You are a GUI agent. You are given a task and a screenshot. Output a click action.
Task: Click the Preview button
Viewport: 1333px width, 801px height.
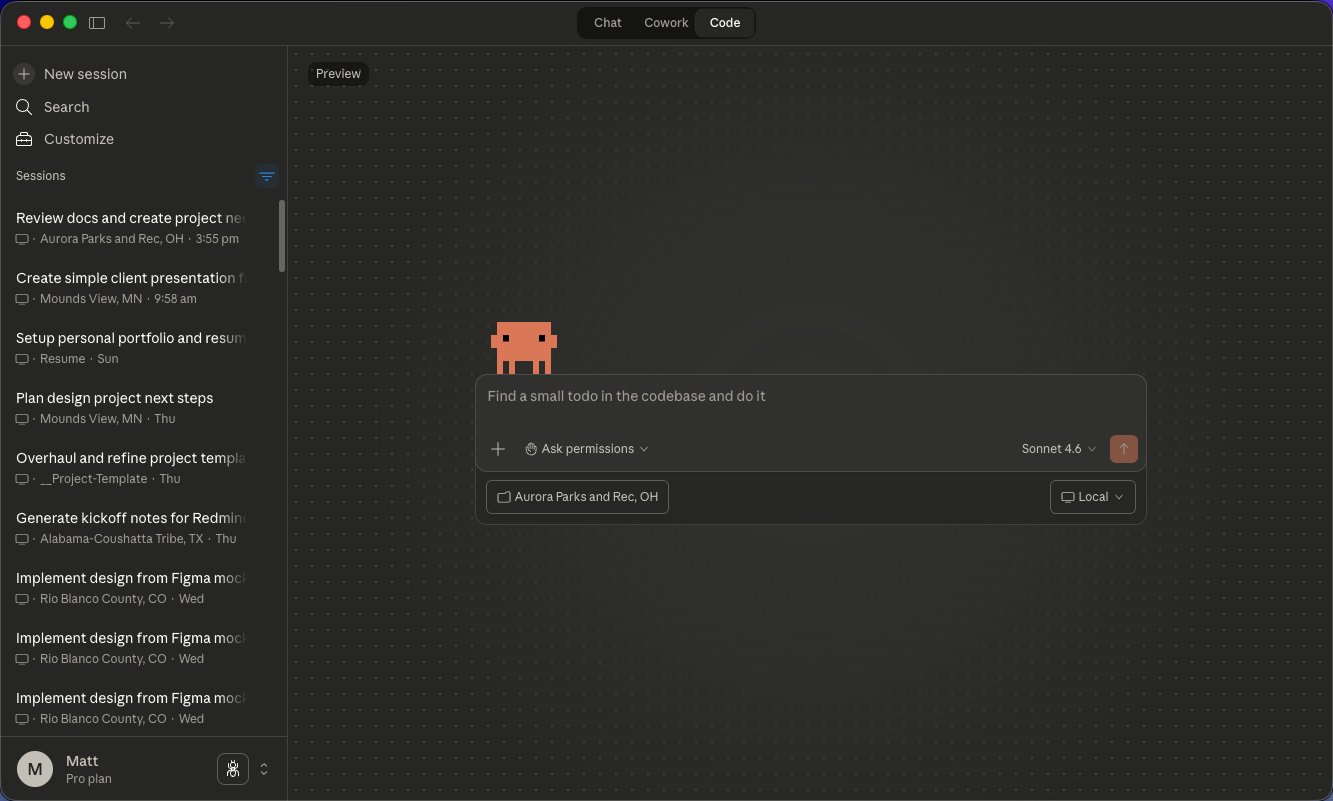tap(338, 74)
